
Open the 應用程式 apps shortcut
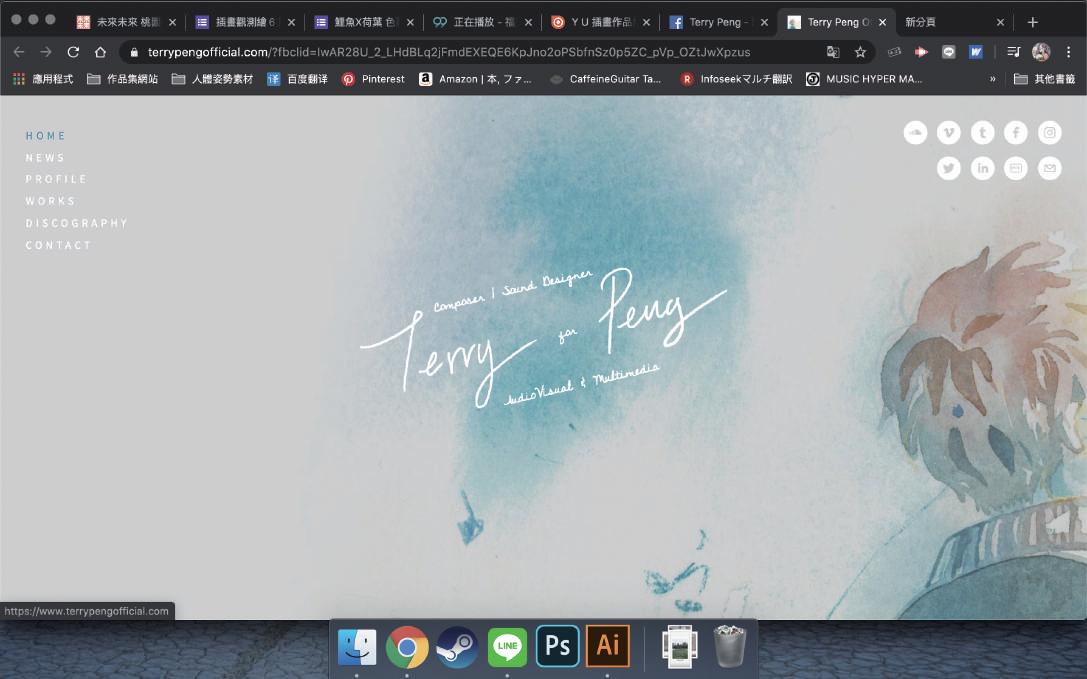43,79
